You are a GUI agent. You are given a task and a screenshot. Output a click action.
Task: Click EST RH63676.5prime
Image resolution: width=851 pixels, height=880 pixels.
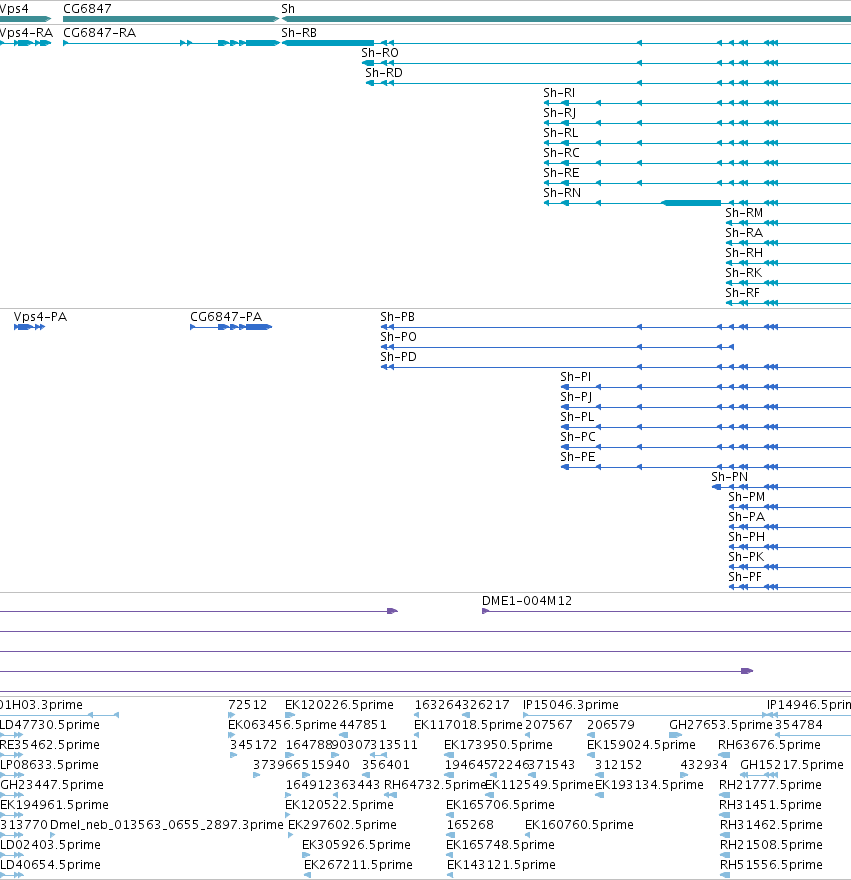click(770, 745)
